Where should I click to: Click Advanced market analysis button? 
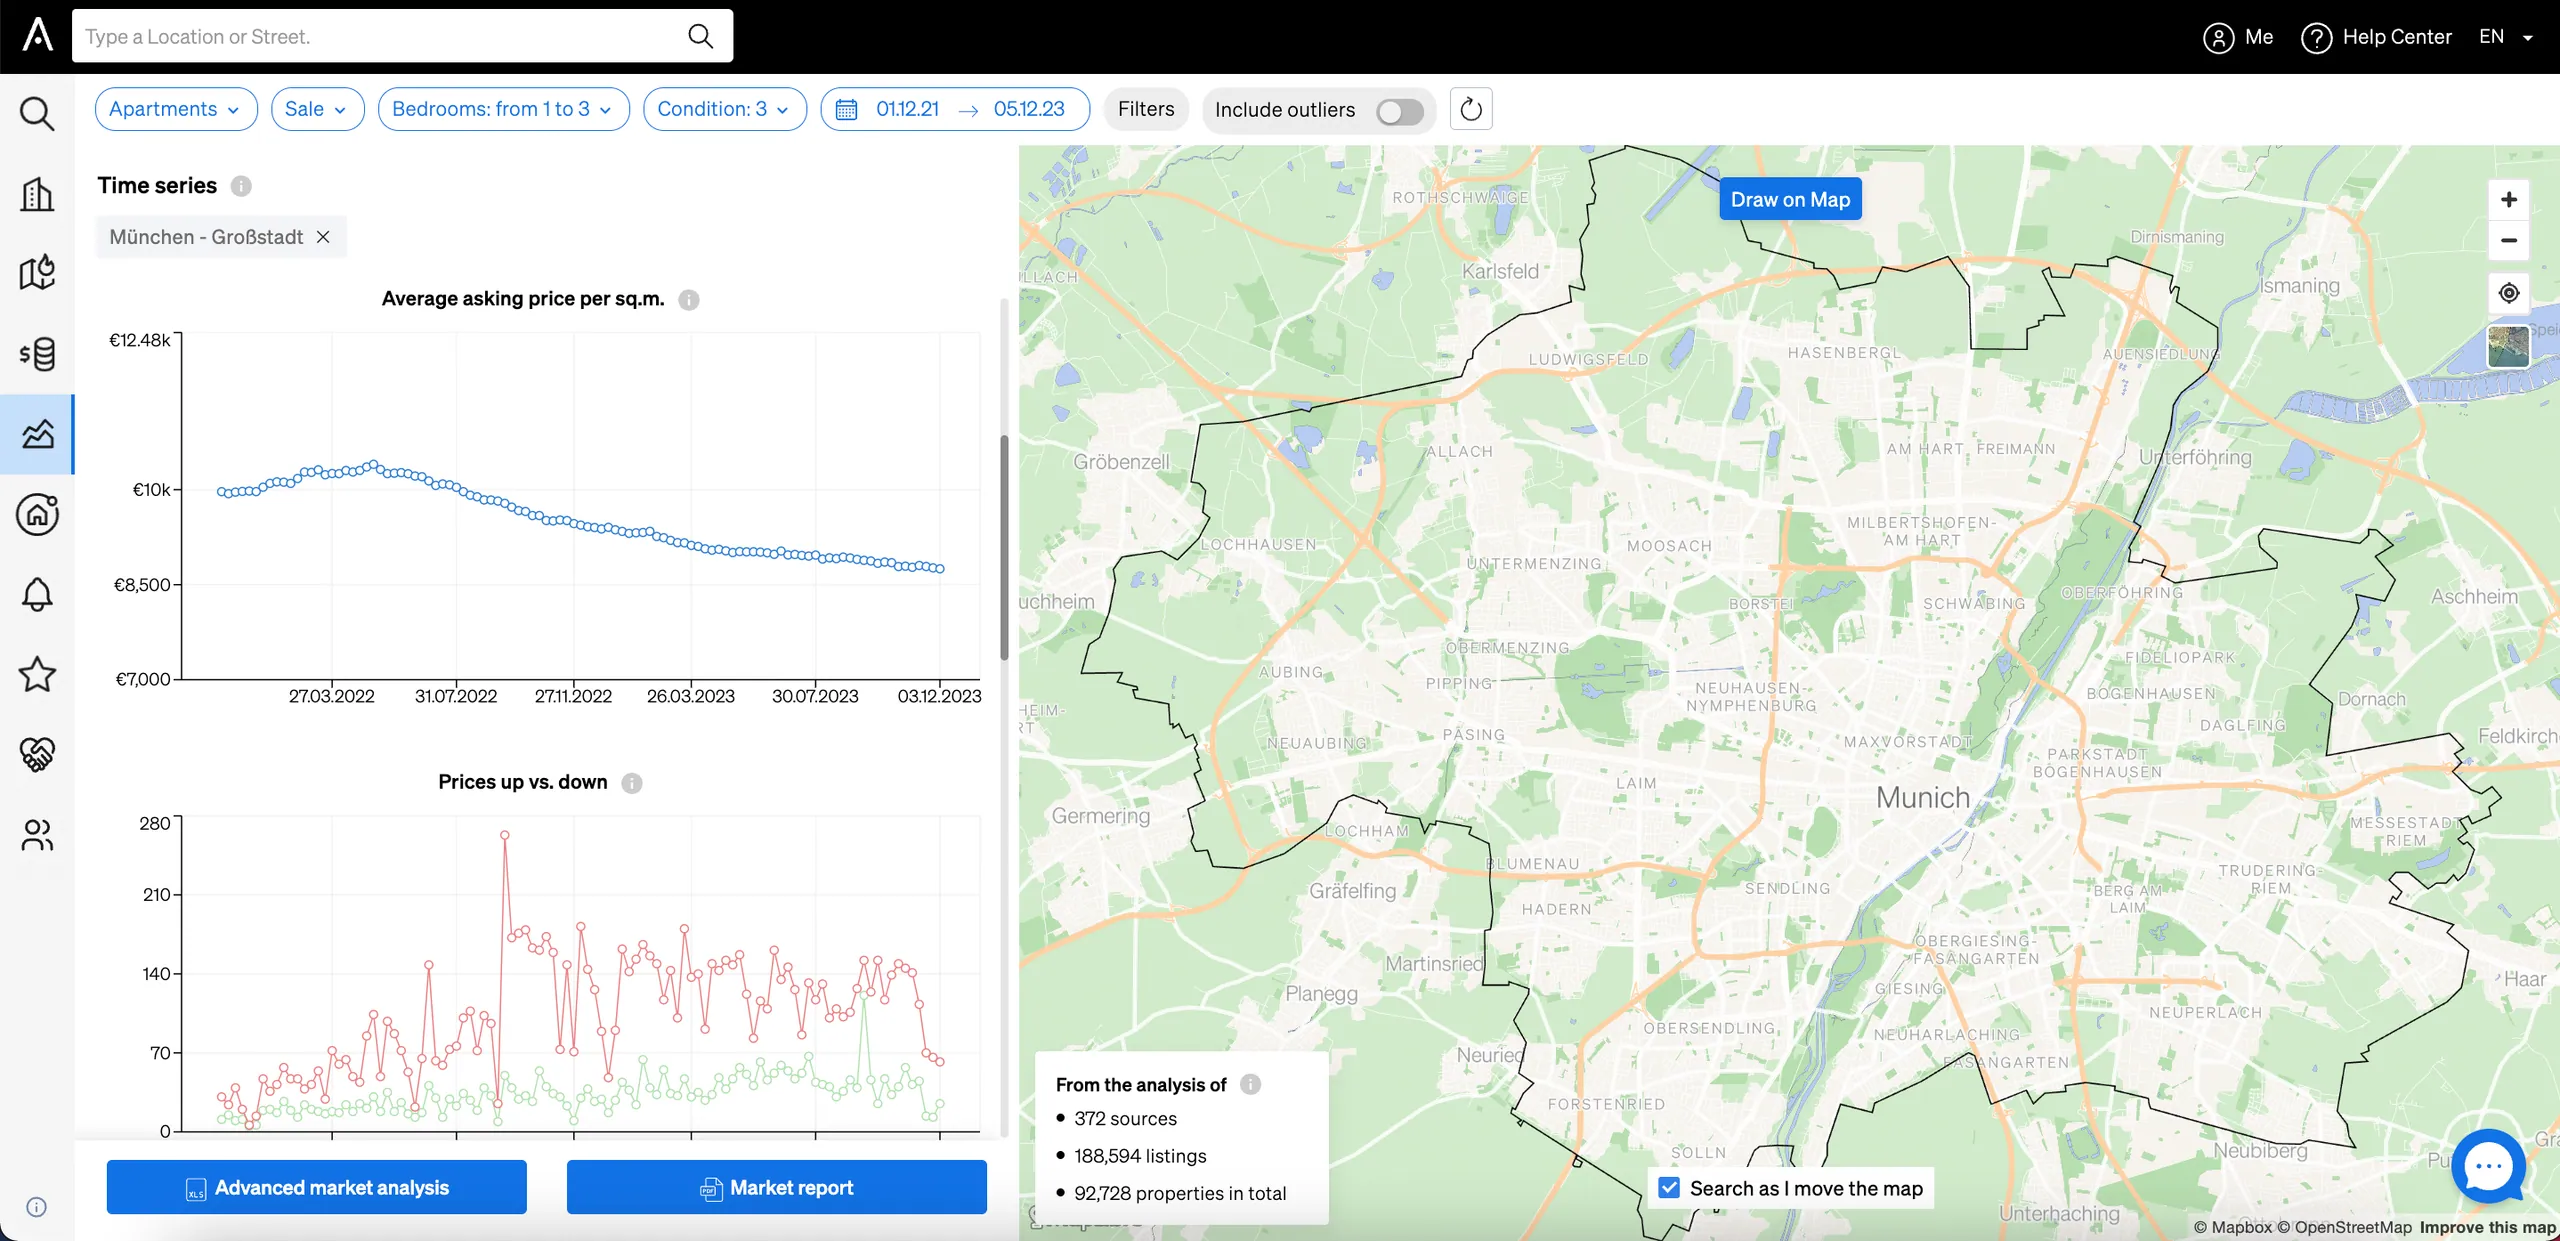pyautogui.click(x=317, y=1187)
